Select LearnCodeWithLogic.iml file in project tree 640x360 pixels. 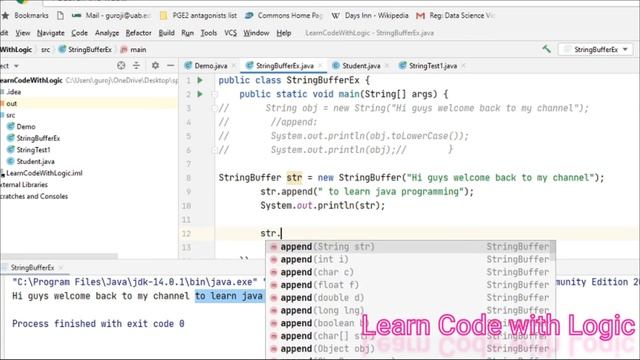[42, 173]
